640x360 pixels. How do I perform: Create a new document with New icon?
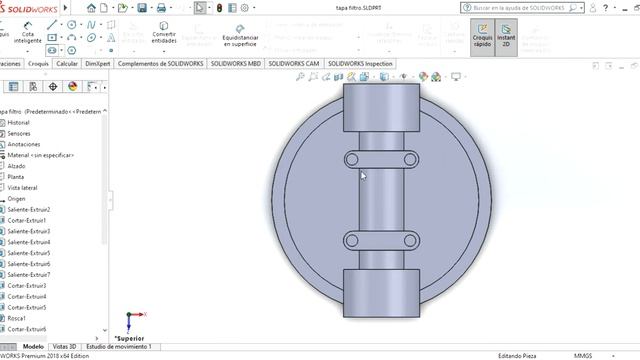coord(104,8)
